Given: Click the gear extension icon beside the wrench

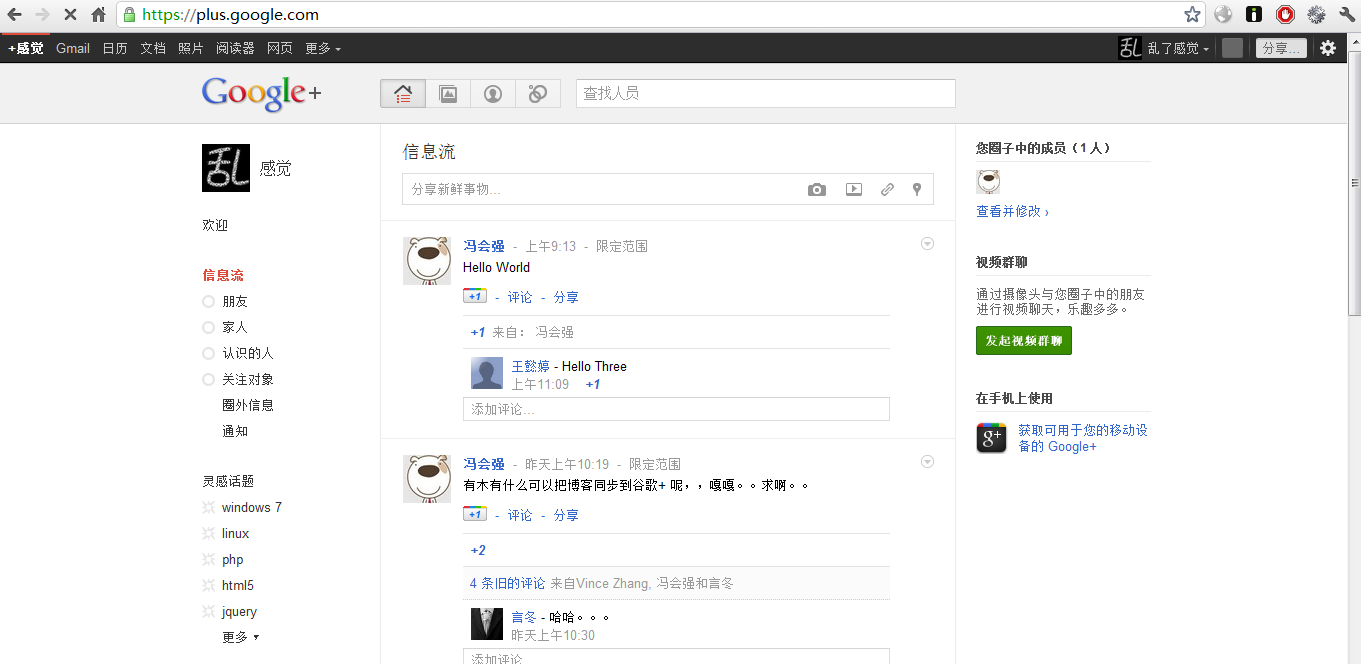Looking at the screenshot, I should (1316, 15).
